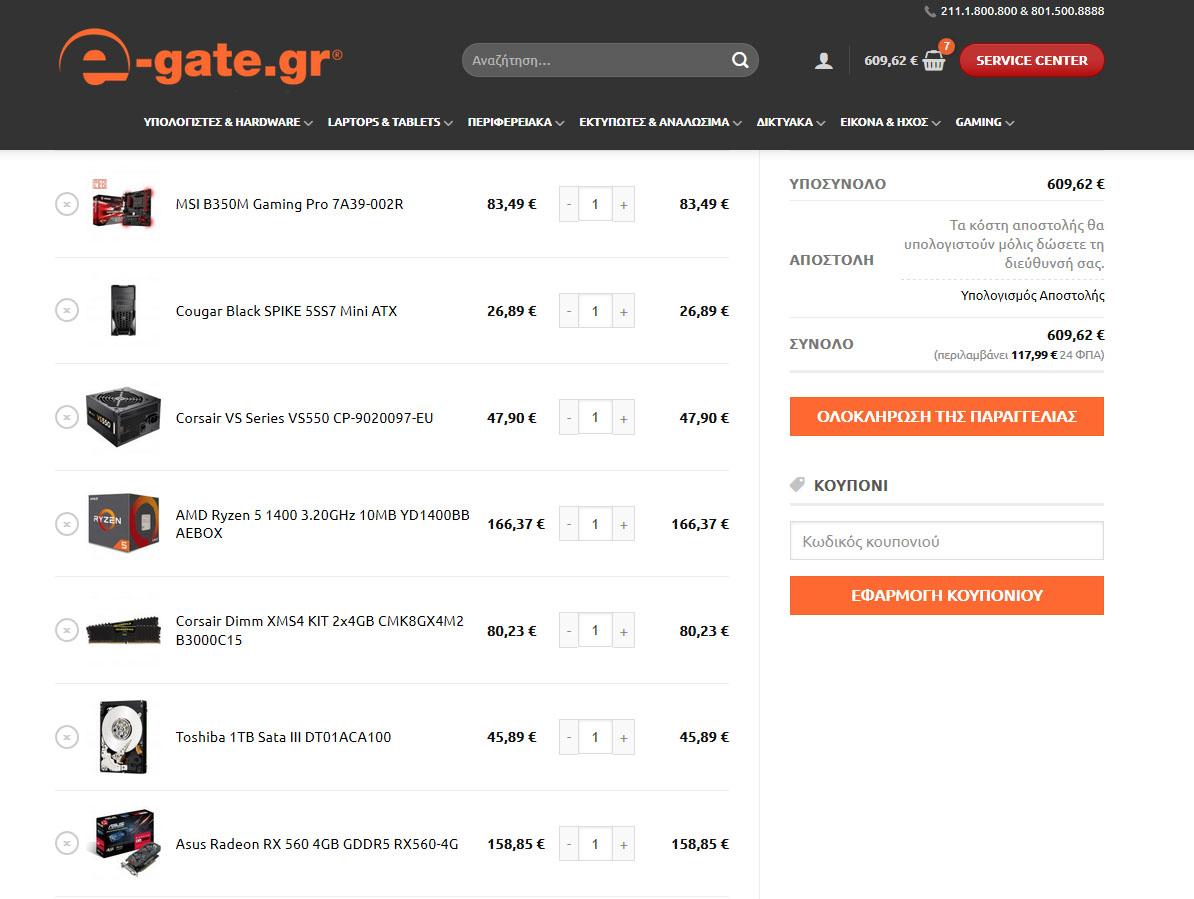Click the e-gate.gr logo
1194x899 pixels.
pos(200,57)
